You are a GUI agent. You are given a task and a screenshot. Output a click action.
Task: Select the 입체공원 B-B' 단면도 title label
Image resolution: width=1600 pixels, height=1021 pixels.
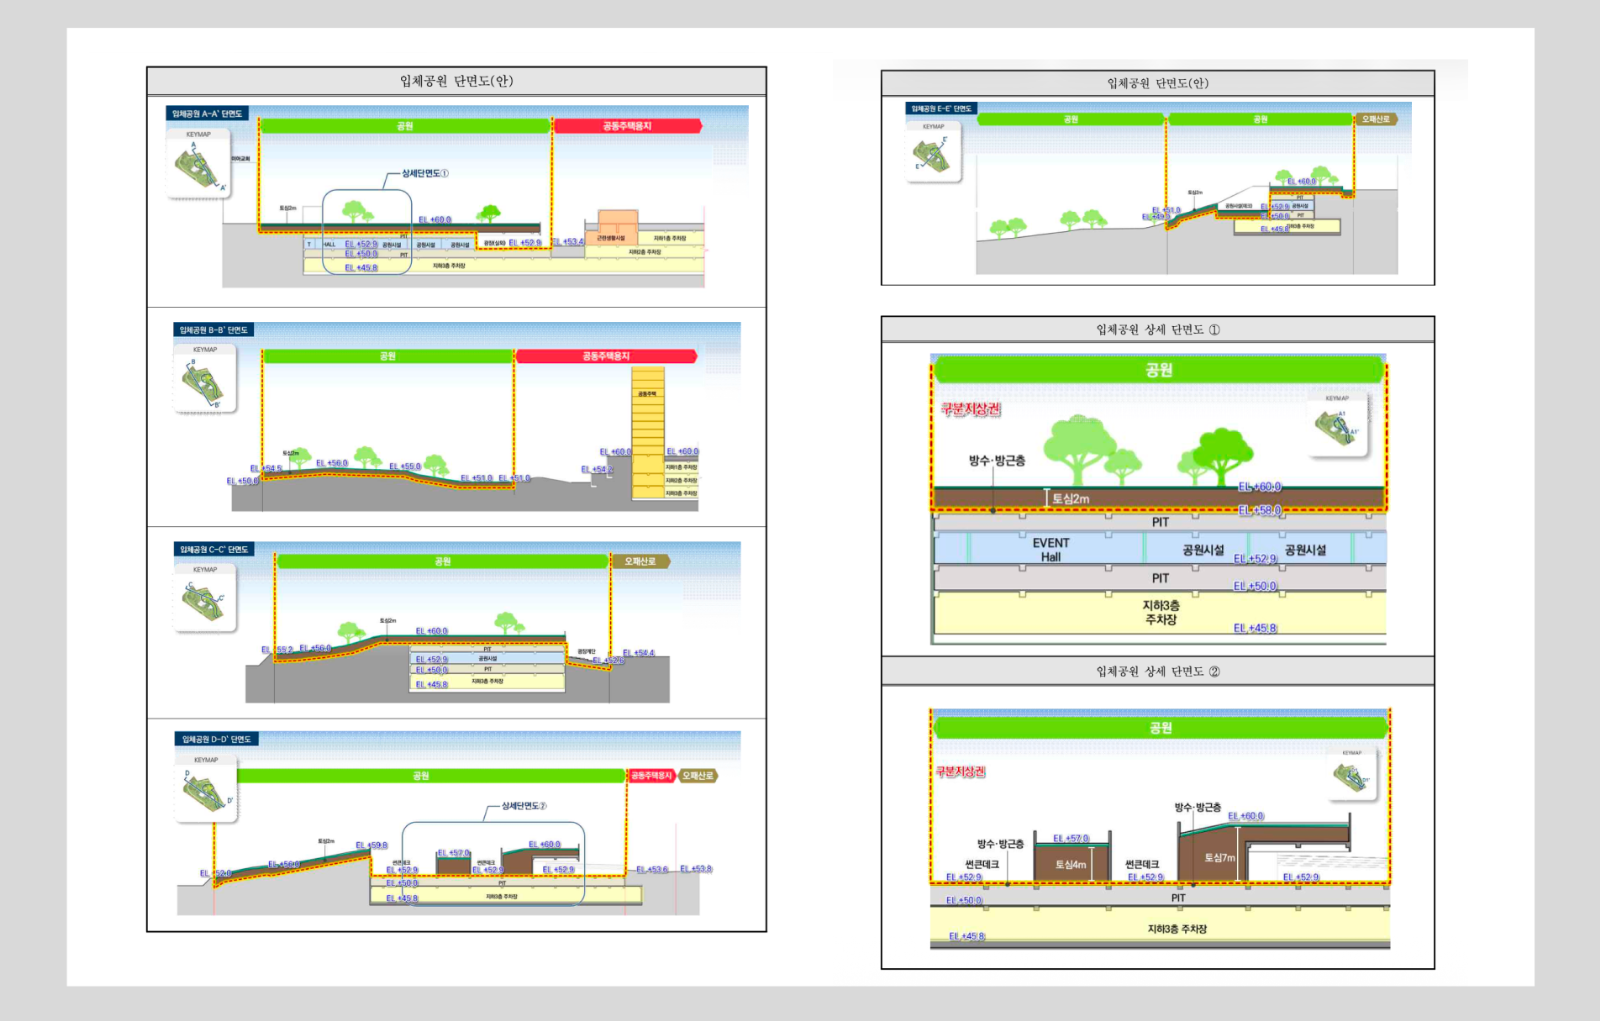click(x=213, y=330)
